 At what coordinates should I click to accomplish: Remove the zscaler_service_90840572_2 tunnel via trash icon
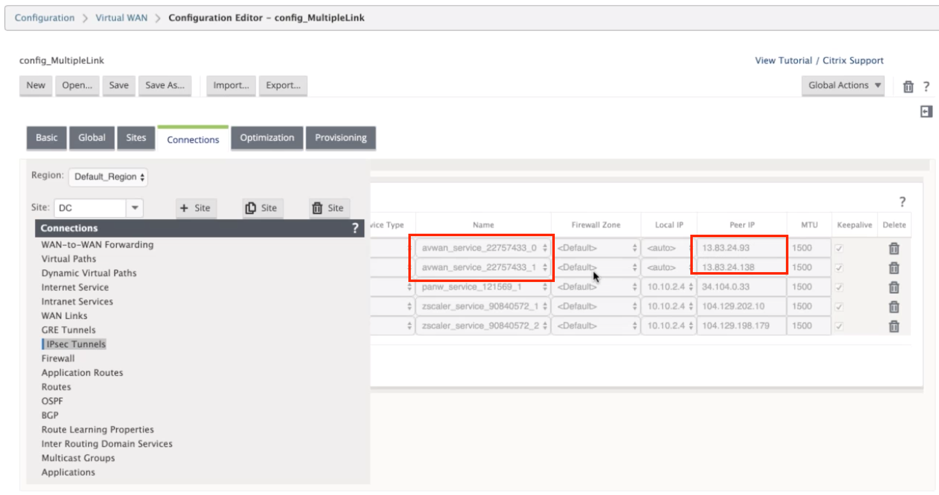(893, 326)
